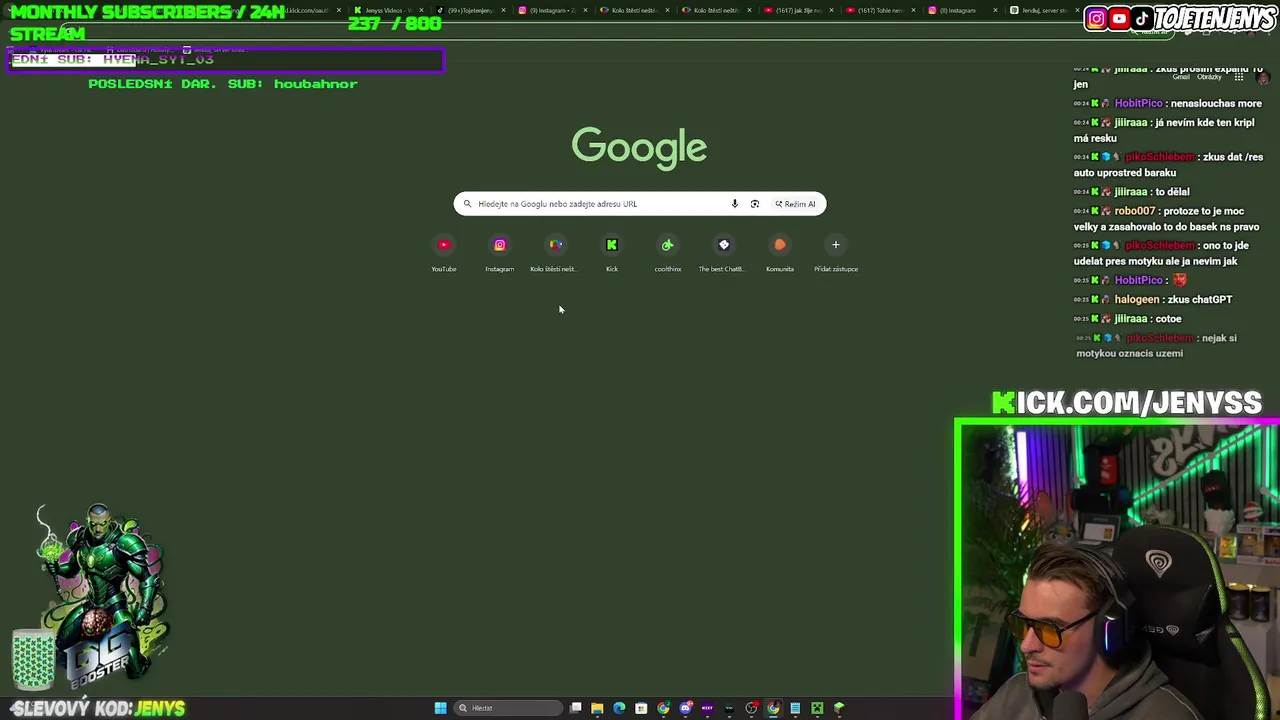Switch to the (1617) Tohle YouTube tab
Image resolution: width=1280 pixels, height=720 pixels.
click(x=881, y=10)
